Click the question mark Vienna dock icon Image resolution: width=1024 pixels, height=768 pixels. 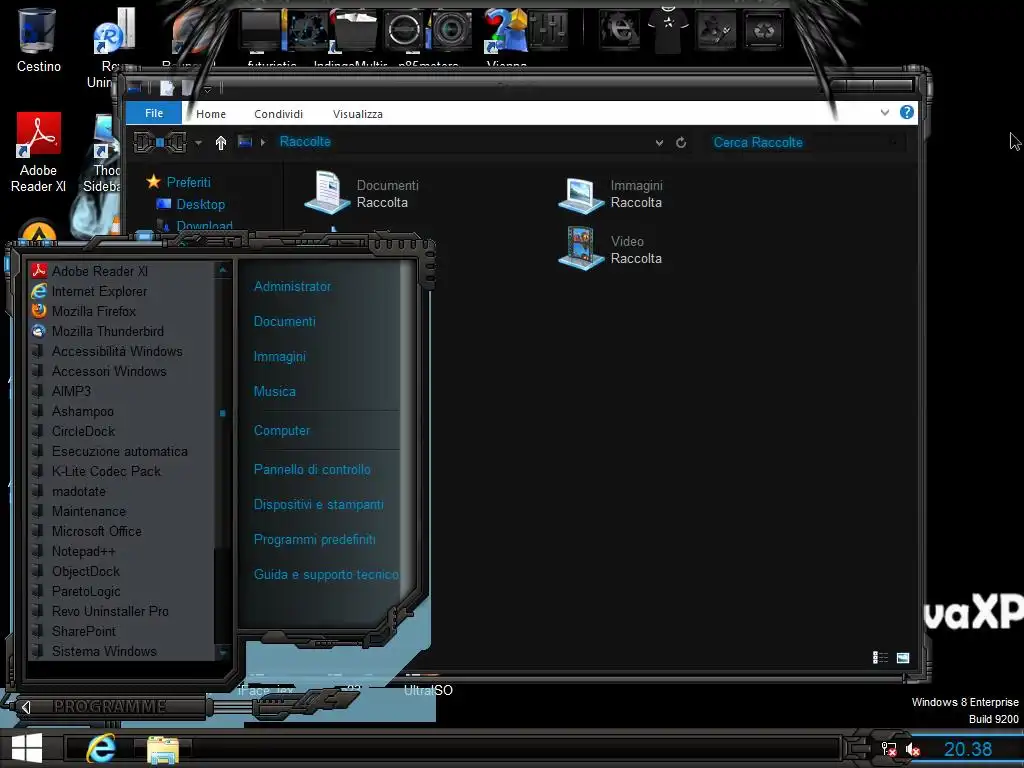(x=505, y=31)
